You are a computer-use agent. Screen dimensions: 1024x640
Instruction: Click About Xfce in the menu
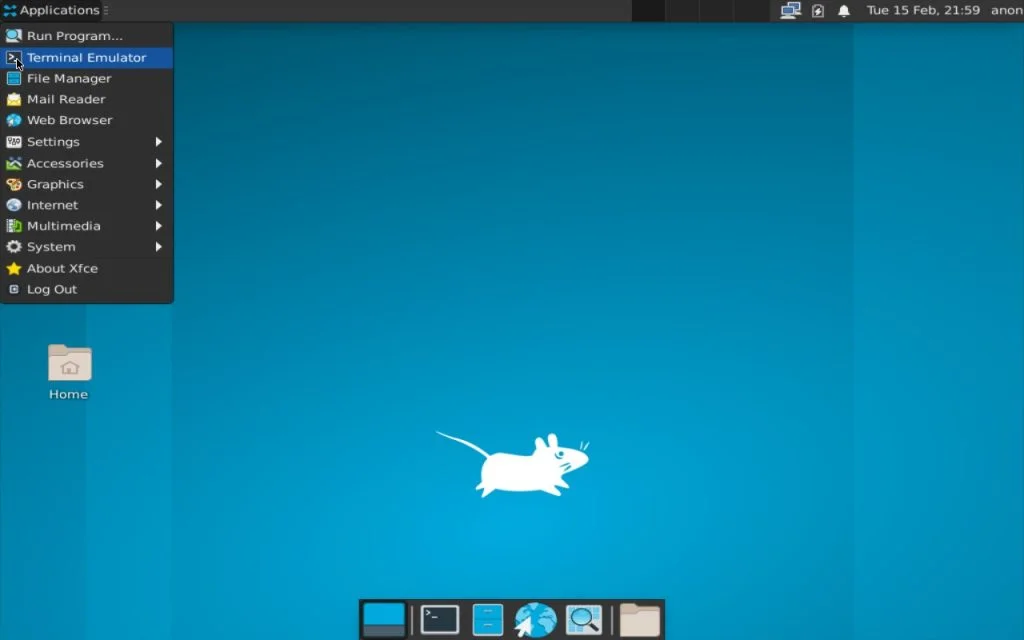point(61,268)
